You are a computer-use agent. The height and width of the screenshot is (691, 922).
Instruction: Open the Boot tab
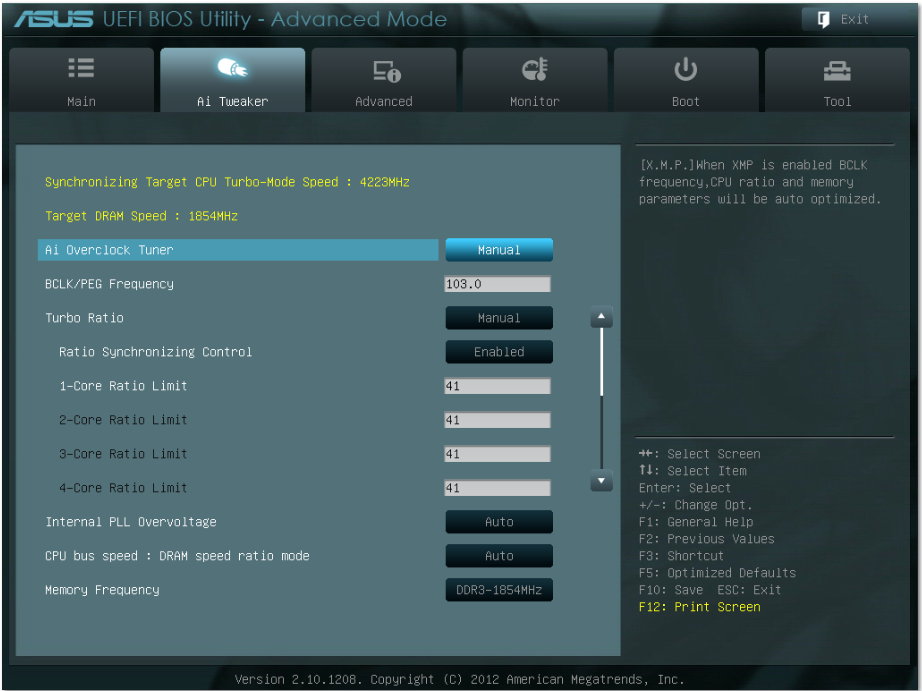(x=686, y=80)
